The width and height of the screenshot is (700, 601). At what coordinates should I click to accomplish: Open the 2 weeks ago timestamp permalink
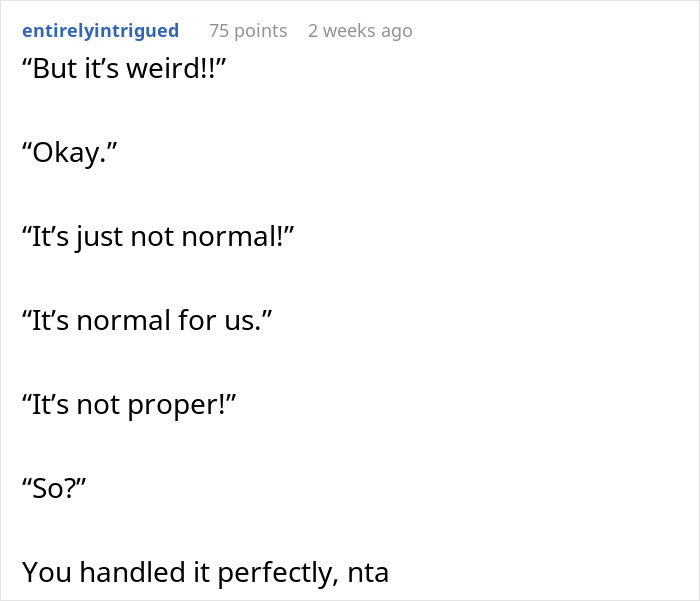pos(360,31)
